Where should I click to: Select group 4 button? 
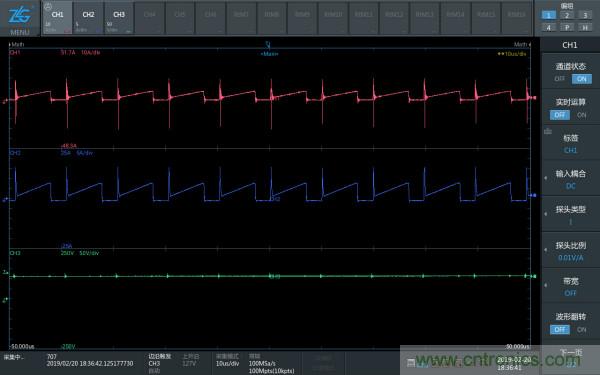549,28
